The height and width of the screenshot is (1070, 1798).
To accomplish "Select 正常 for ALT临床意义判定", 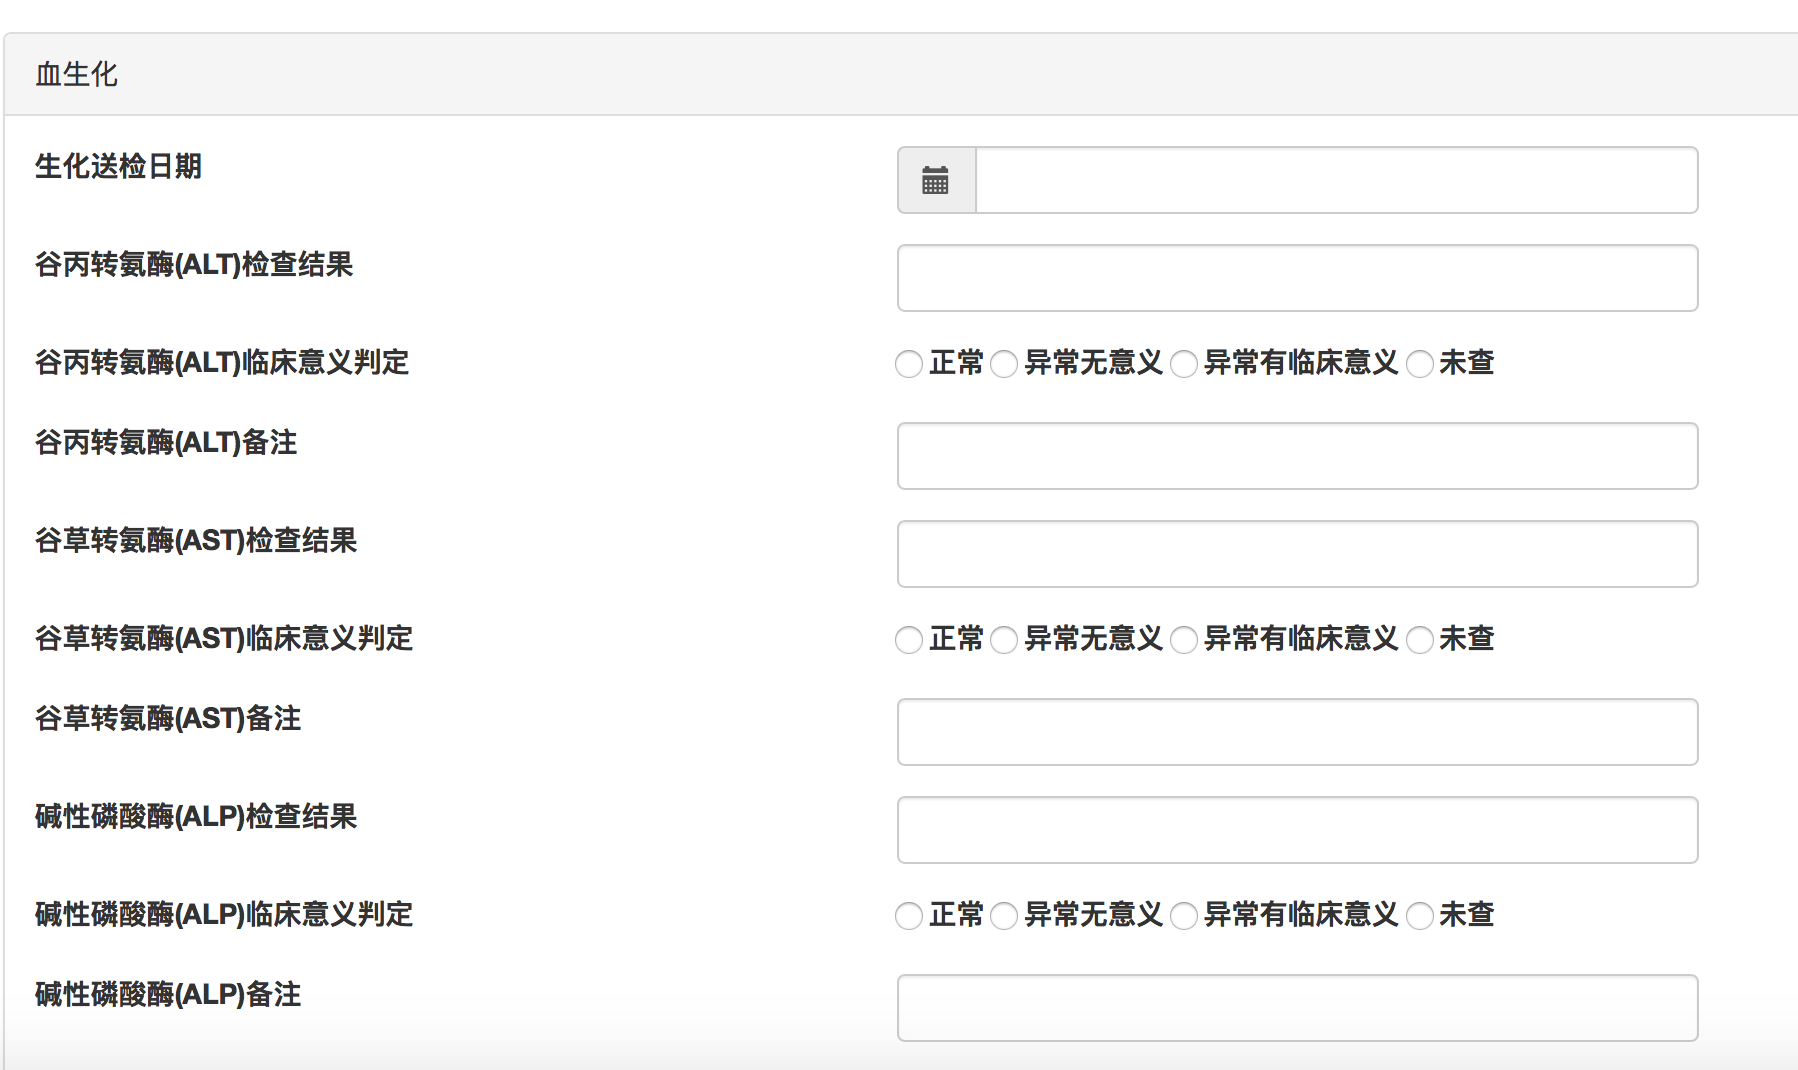I will tap(909, 364).
